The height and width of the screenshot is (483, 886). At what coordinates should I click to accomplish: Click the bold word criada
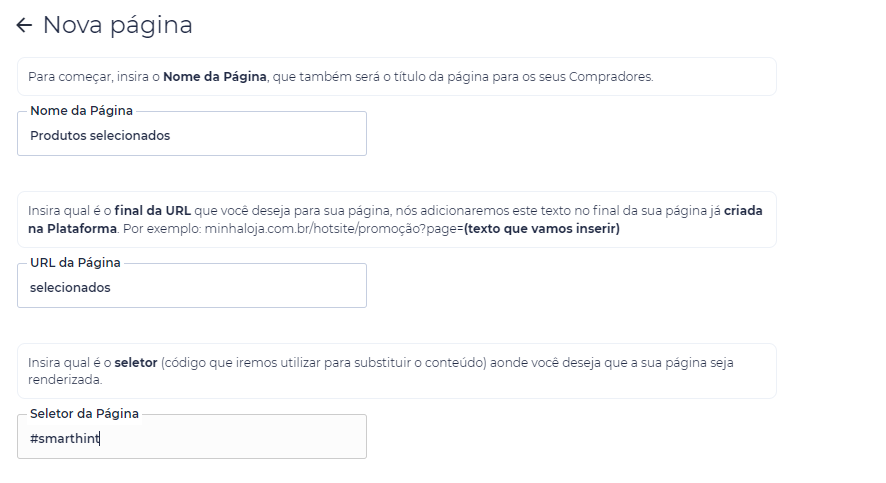(x=743, y=211)
